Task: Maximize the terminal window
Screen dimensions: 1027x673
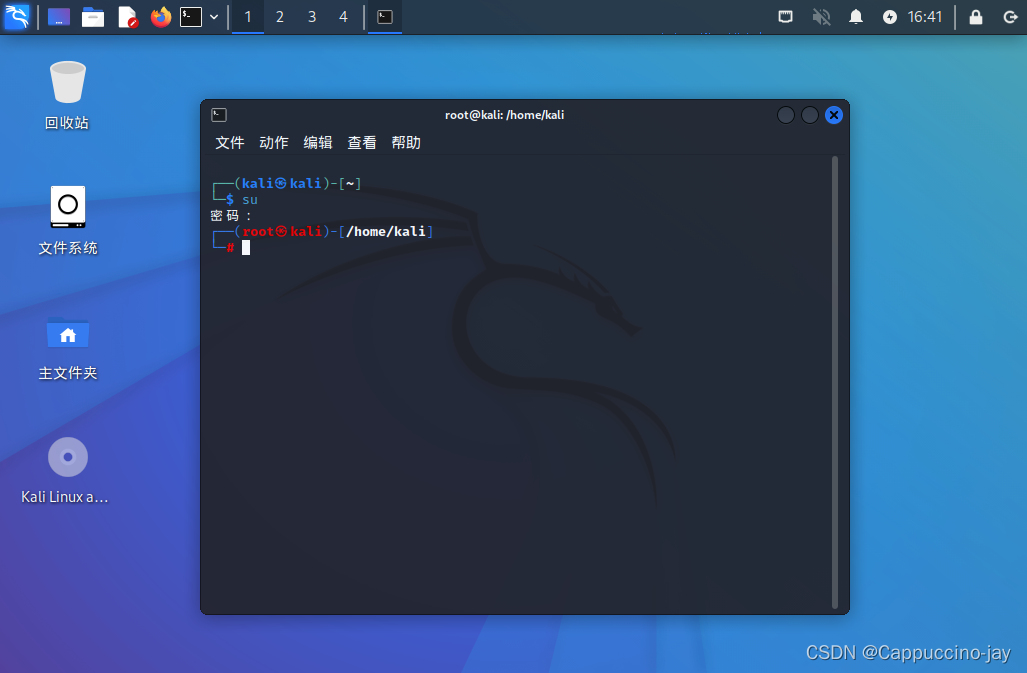Action: (x=810, y=115)
